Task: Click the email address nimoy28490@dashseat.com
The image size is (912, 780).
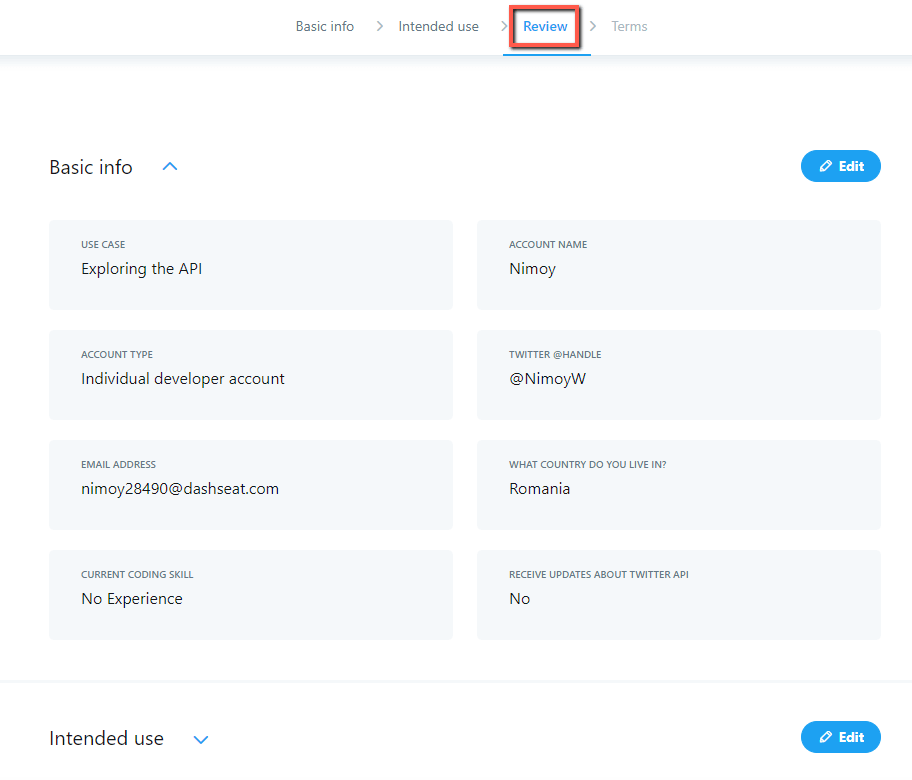Action: [x=180, y=489]
